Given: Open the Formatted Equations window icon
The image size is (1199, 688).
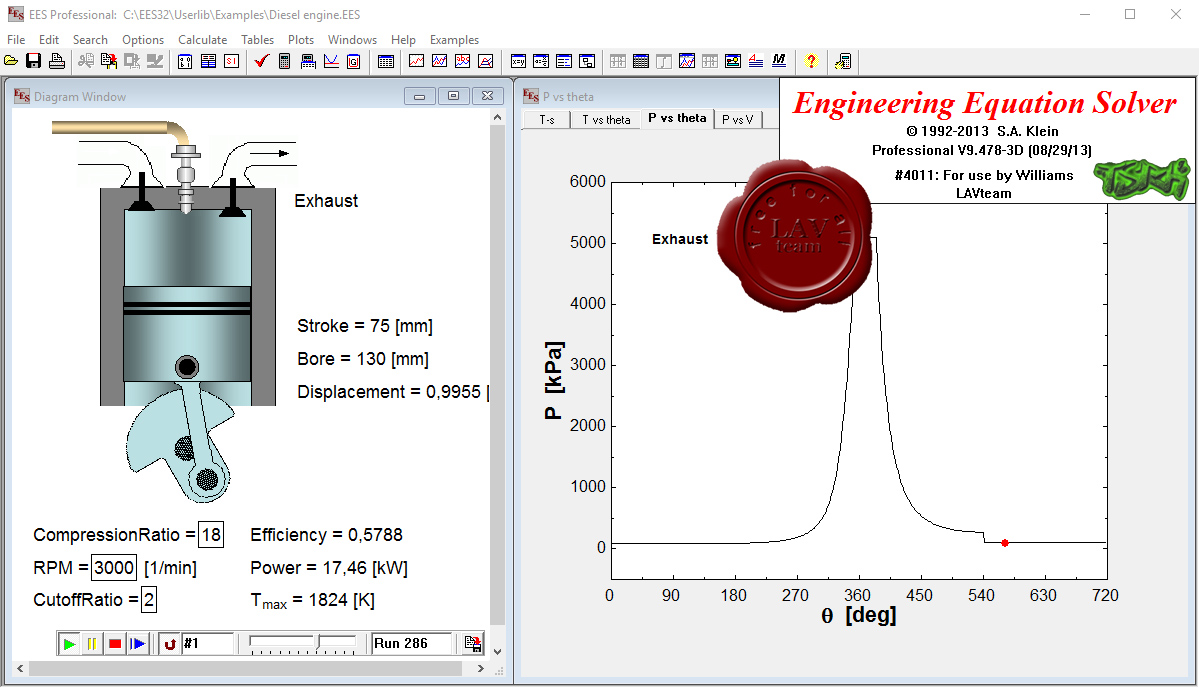Looking at the screenshot, I should [x=541, y=61].
